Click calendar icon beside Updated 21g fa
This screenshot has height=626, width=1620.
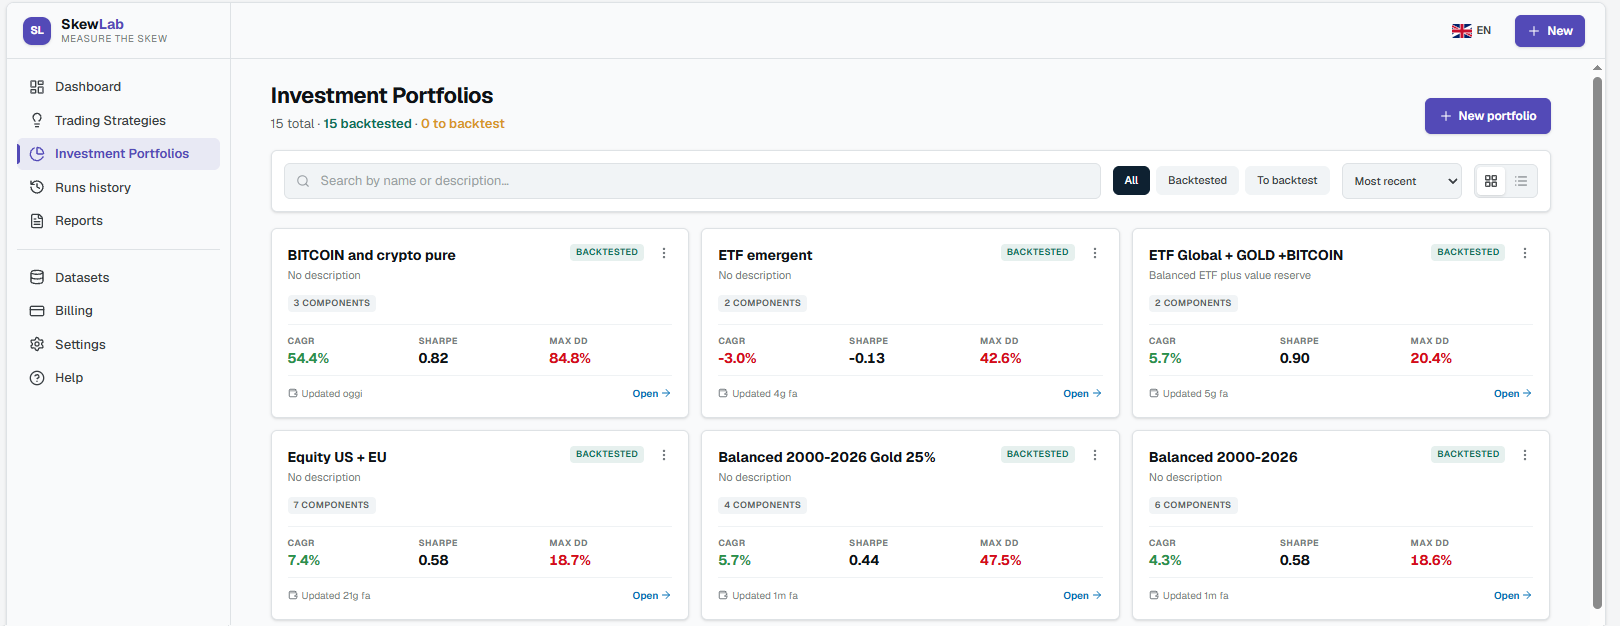(x=293, y=595)
